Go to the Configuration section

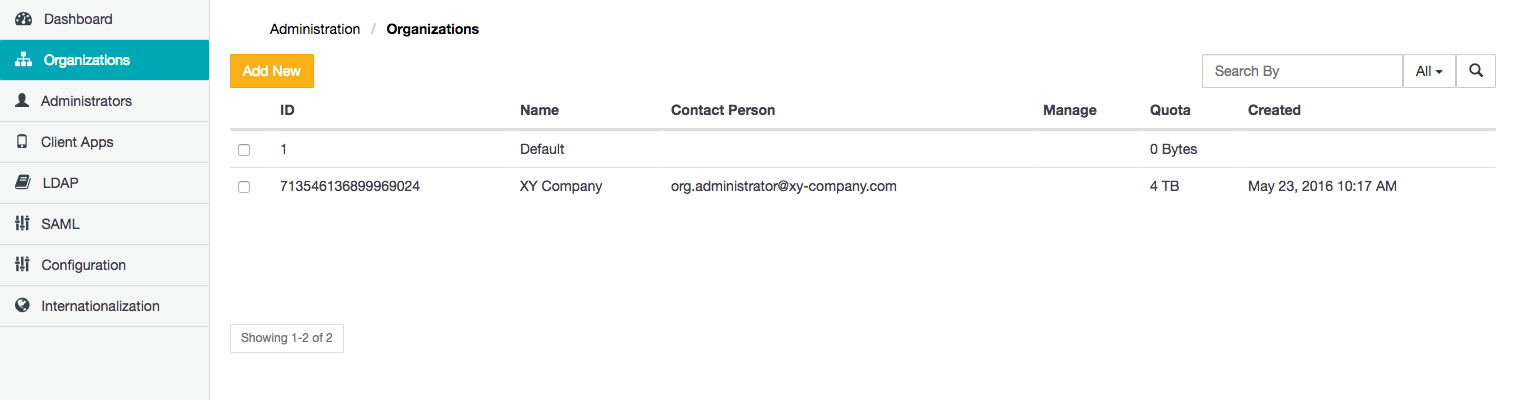(83, 265)
